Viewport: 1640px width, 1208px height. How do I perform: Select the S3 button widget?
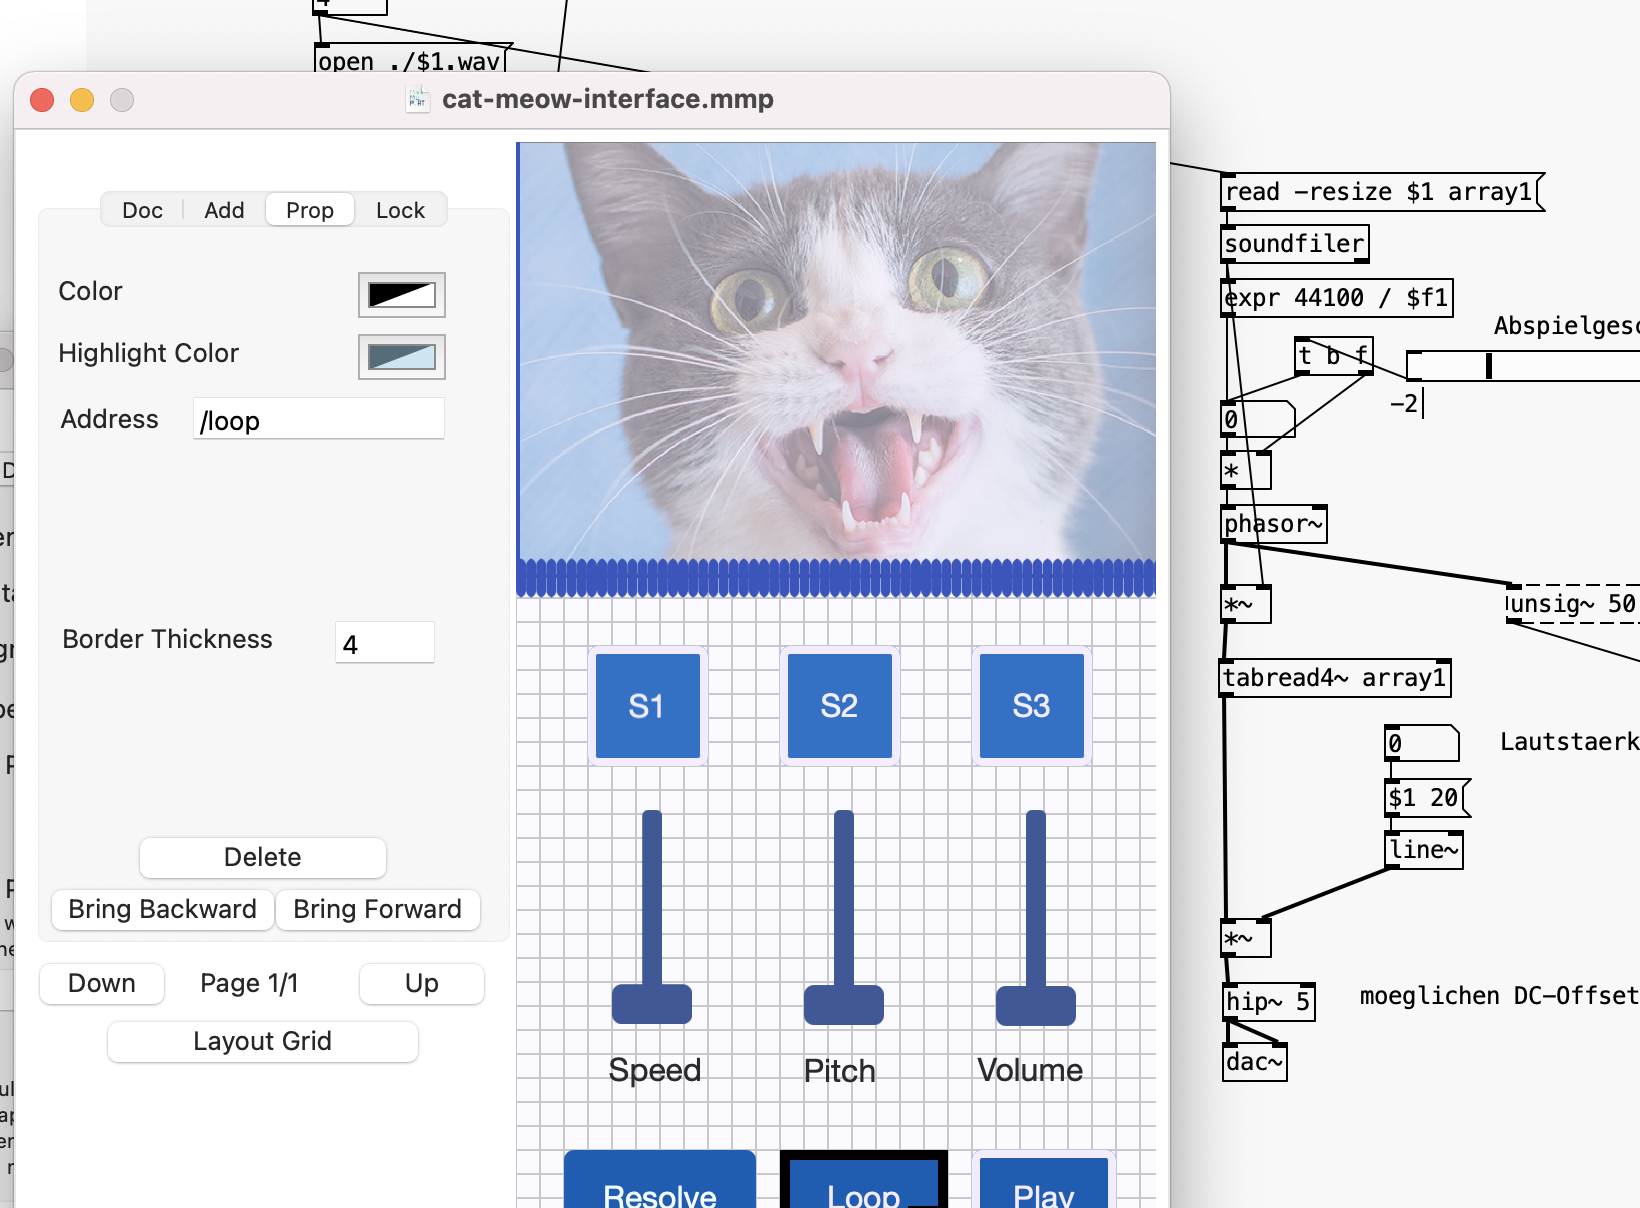click(x=1030, y=705)
